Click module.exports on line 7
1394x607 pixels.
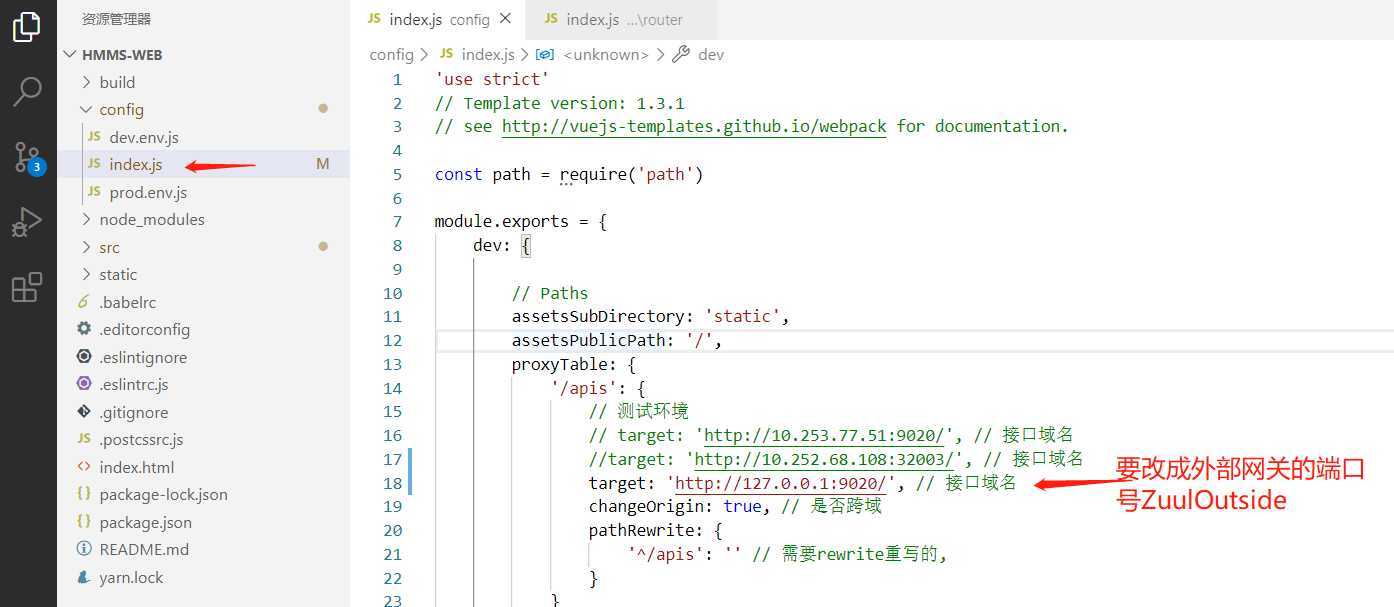pos(502,222)
